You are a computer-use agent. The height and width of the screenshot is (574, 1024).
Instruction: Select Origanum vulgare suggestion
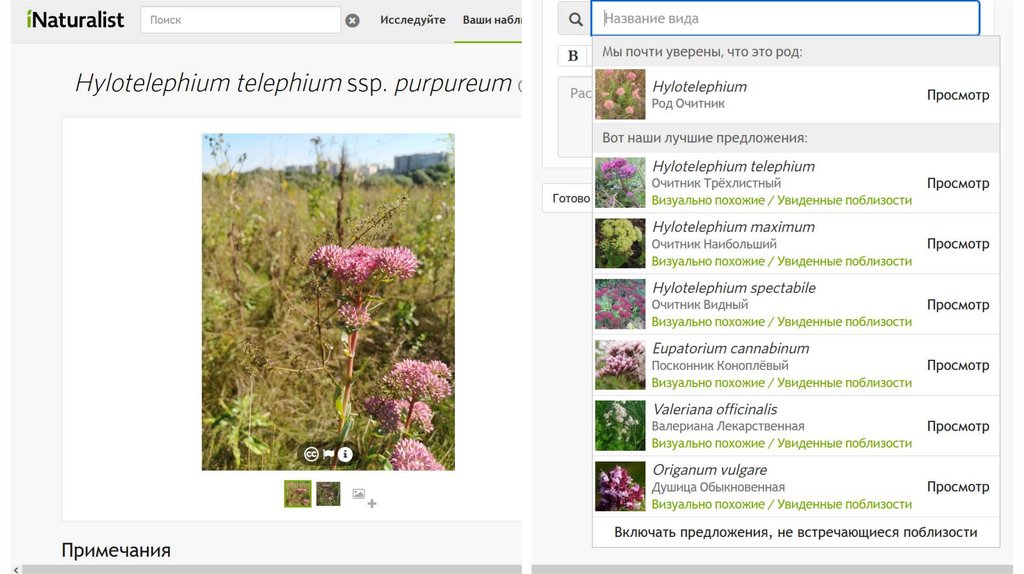pyautogui.click(x=796, y=486)
